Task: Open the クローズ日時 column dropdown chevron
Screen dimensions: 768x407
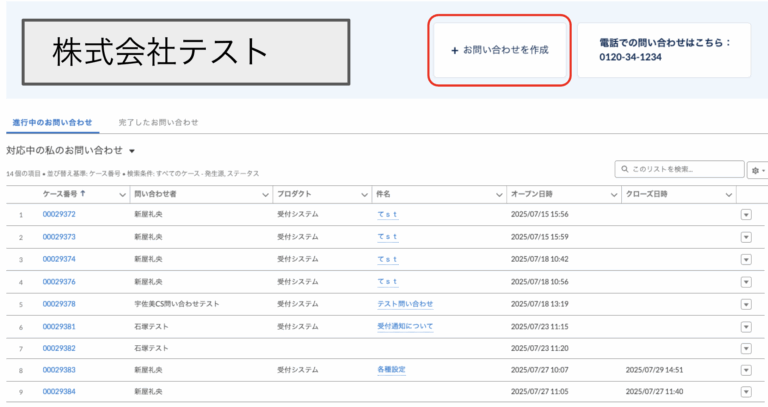Action: click(728, 194)
